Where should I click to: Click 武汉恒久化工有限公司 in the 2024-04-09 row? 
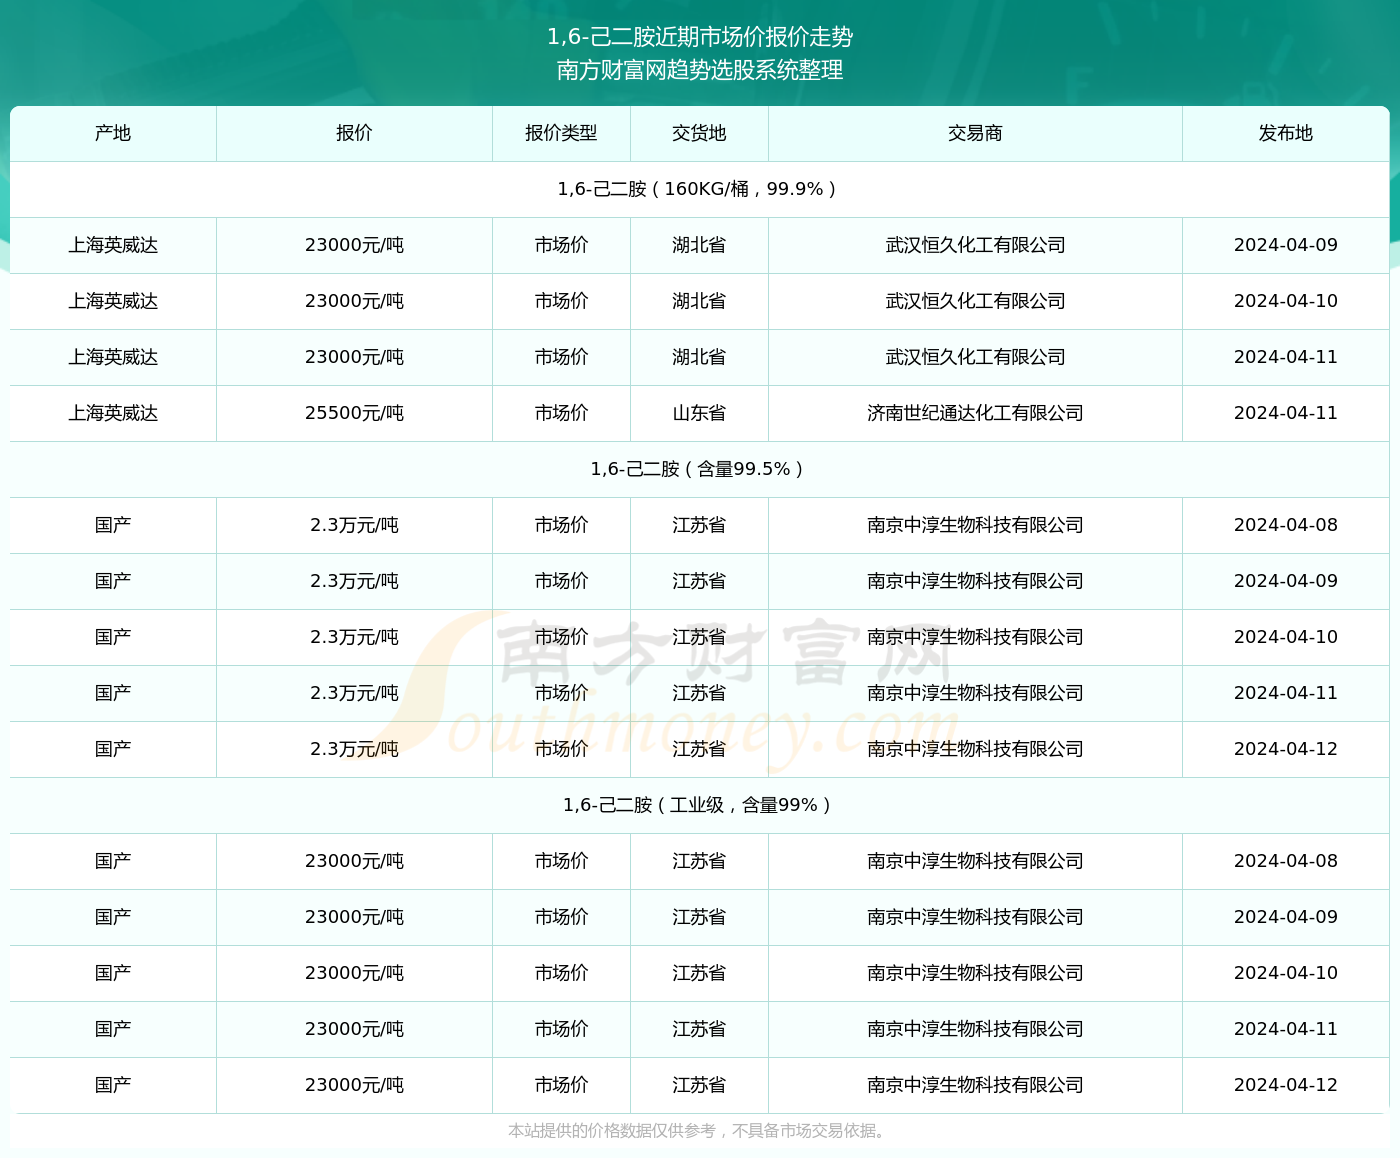coord(975,245)
